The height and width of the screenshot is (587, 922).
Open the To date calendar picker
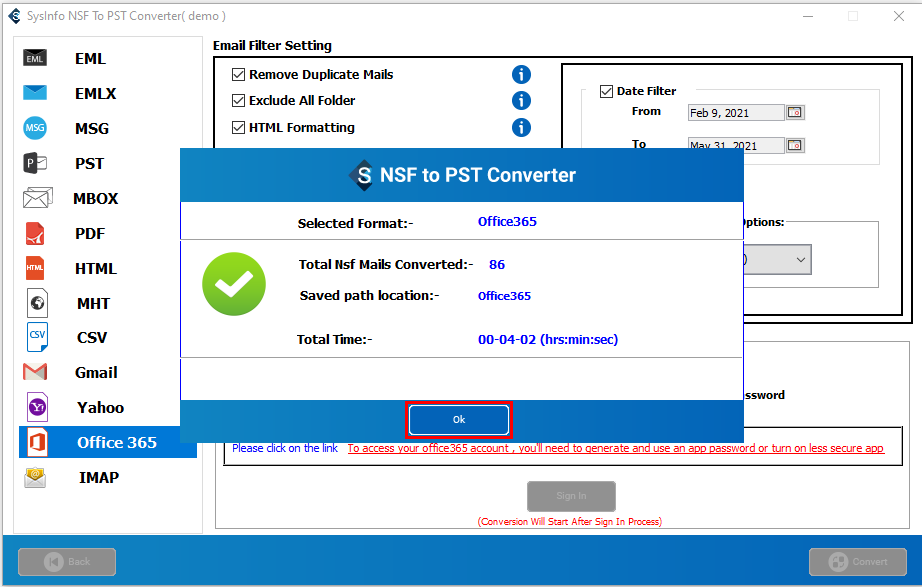pos(795,145)
